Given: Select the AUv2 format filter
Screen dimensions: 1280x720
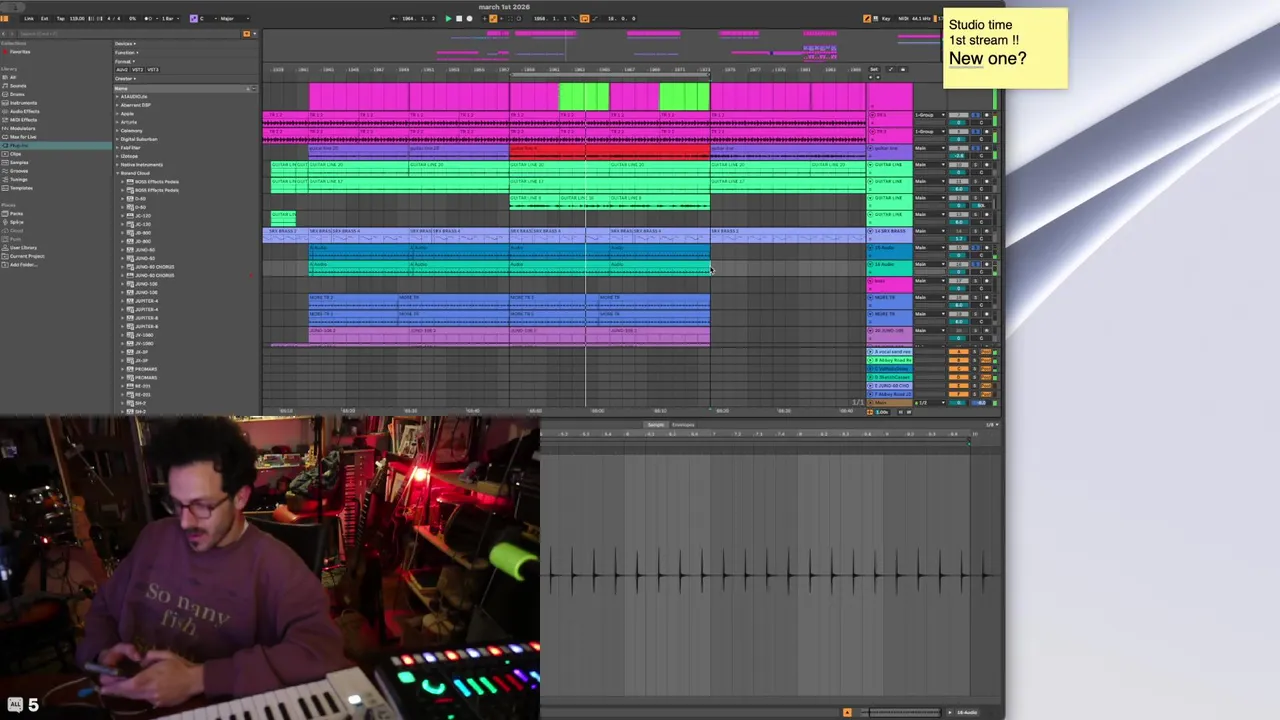Looking at the screenshot, I should 121,69.
